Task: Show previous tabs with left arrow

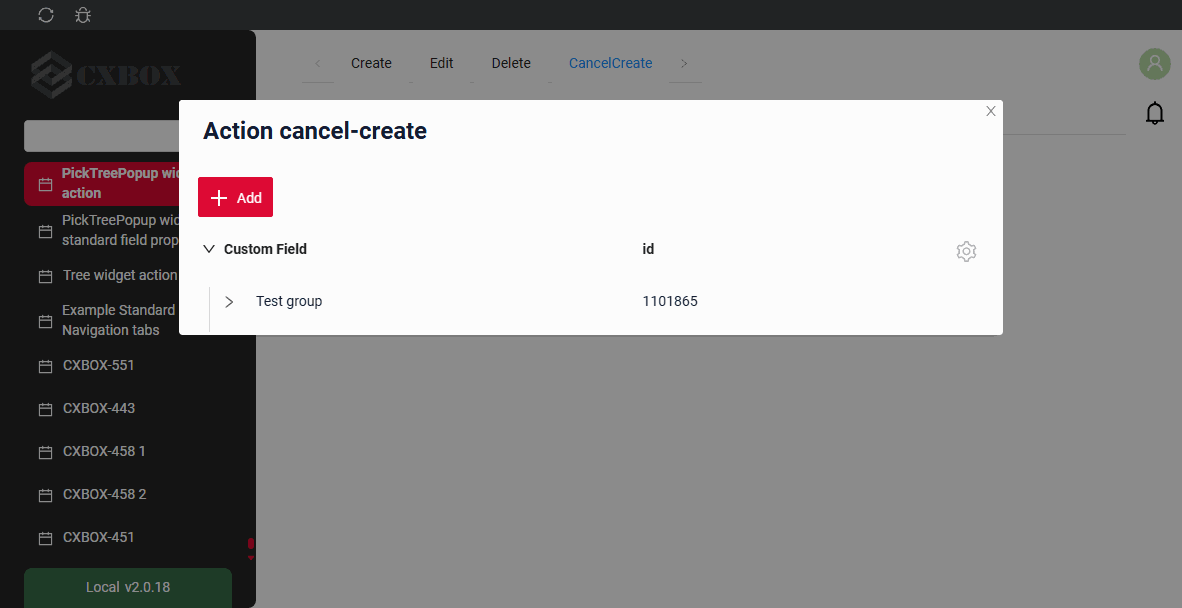Action: click(317, 63)
